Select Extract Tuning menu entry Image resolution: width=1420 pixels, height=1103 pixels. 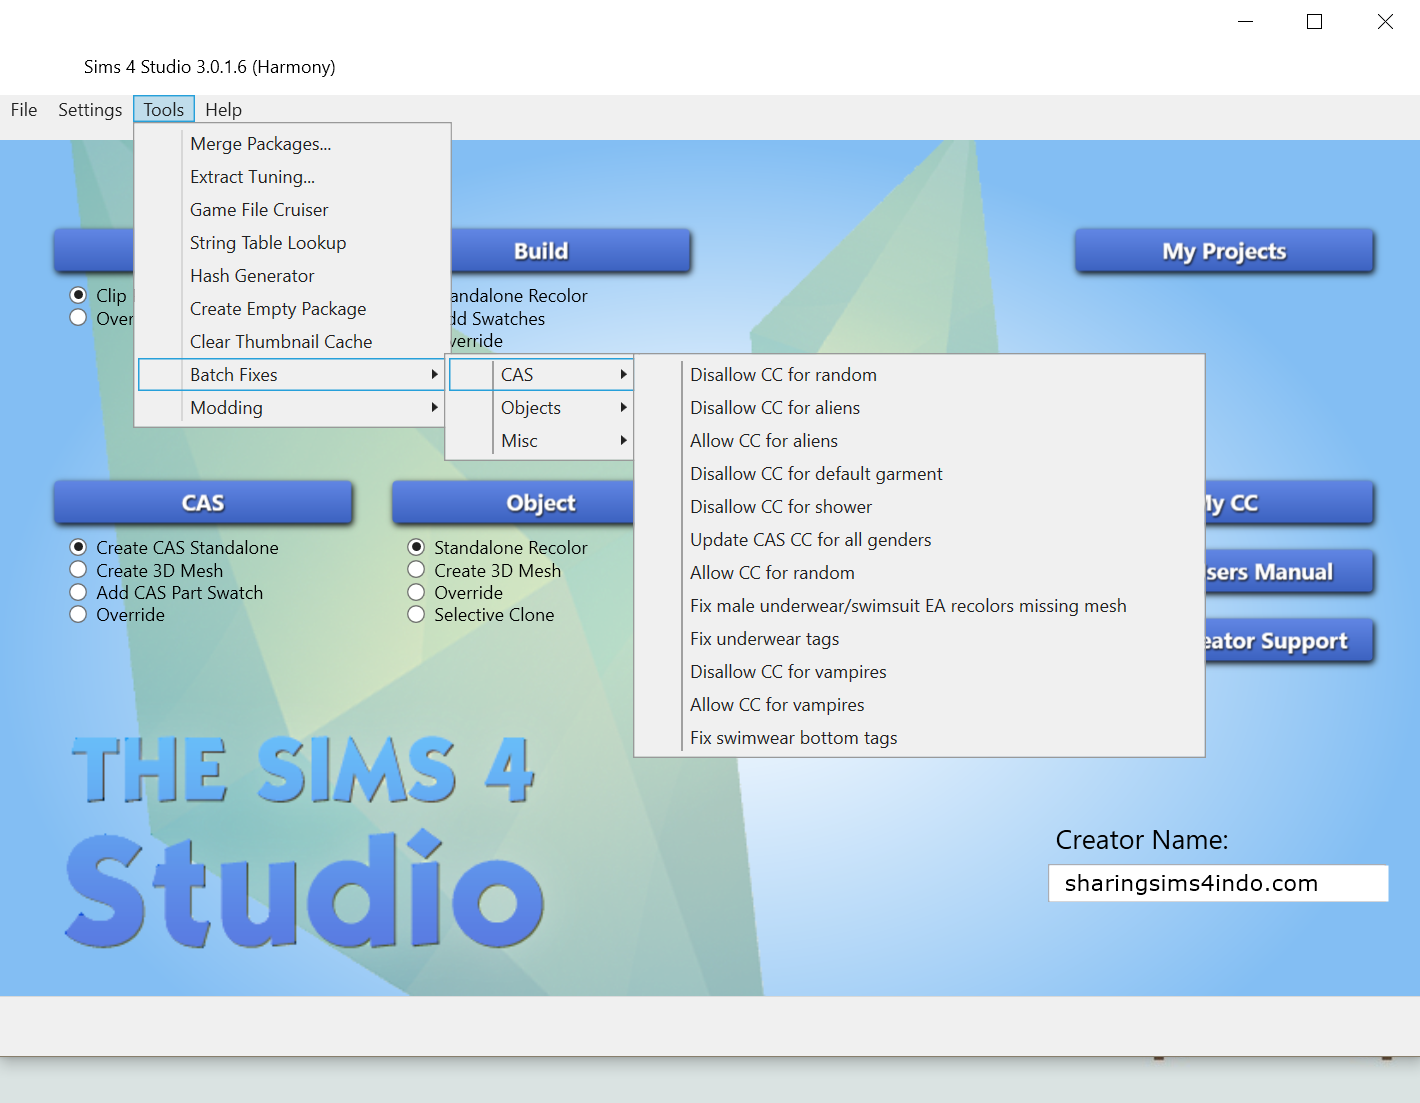pyautogui.click(x=292, y=177)
